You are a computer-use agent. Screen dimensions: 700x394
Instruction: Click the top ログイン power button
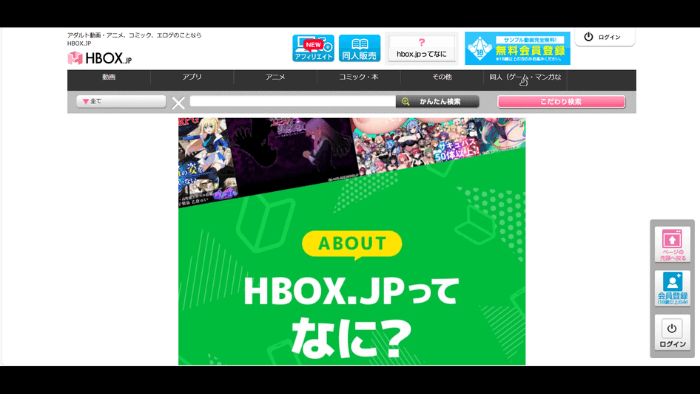(x=605, y=37)
